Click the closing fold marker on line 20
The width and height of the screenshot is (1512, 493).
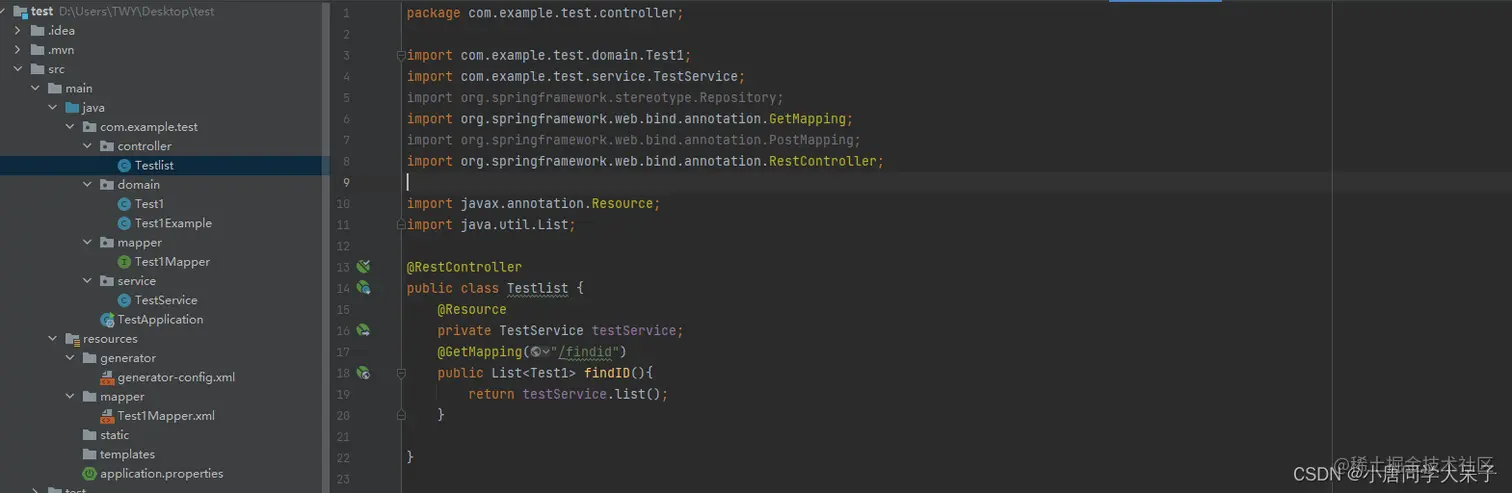coord(401,415)
